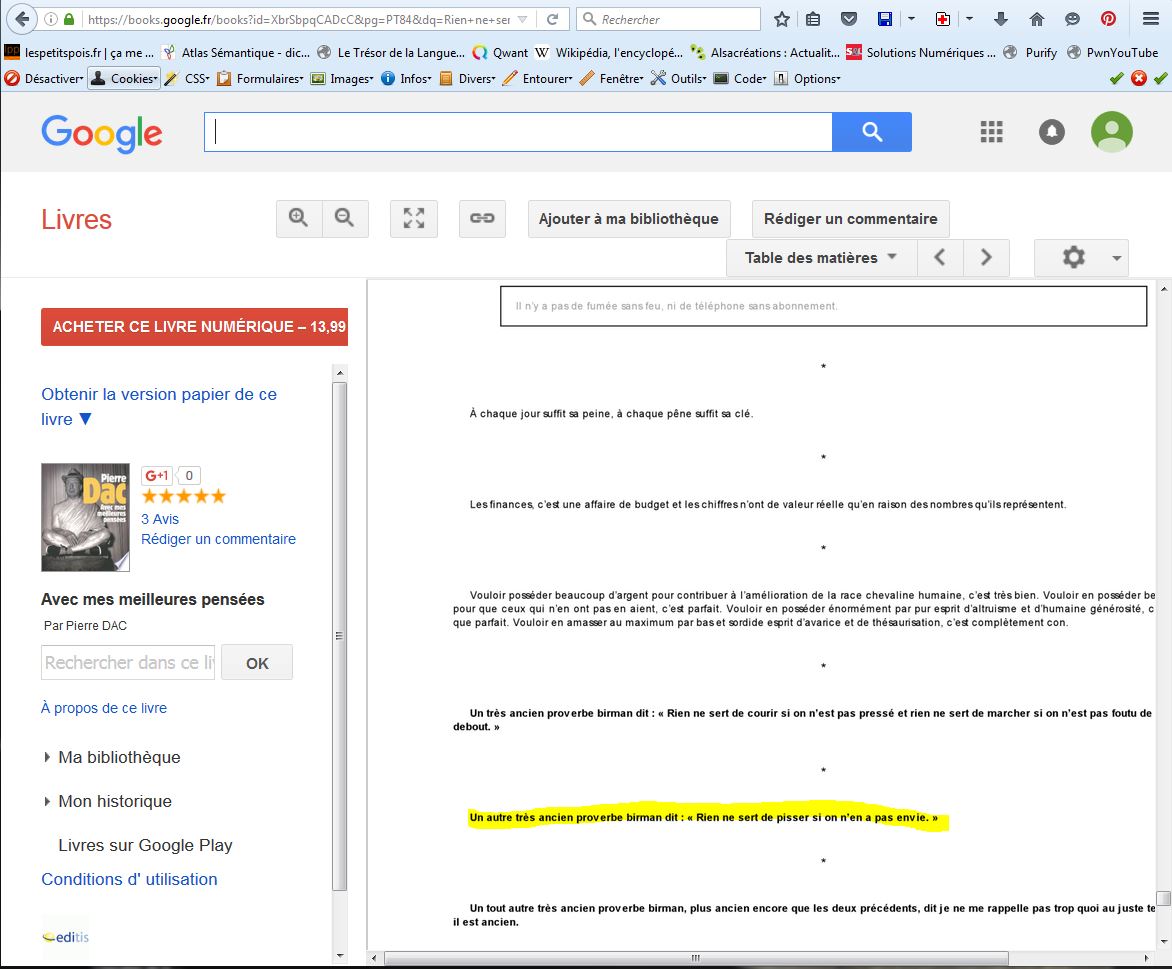
Task: Go to the previous page arrow
Action: pyautogui.click(x=940, y=258)
